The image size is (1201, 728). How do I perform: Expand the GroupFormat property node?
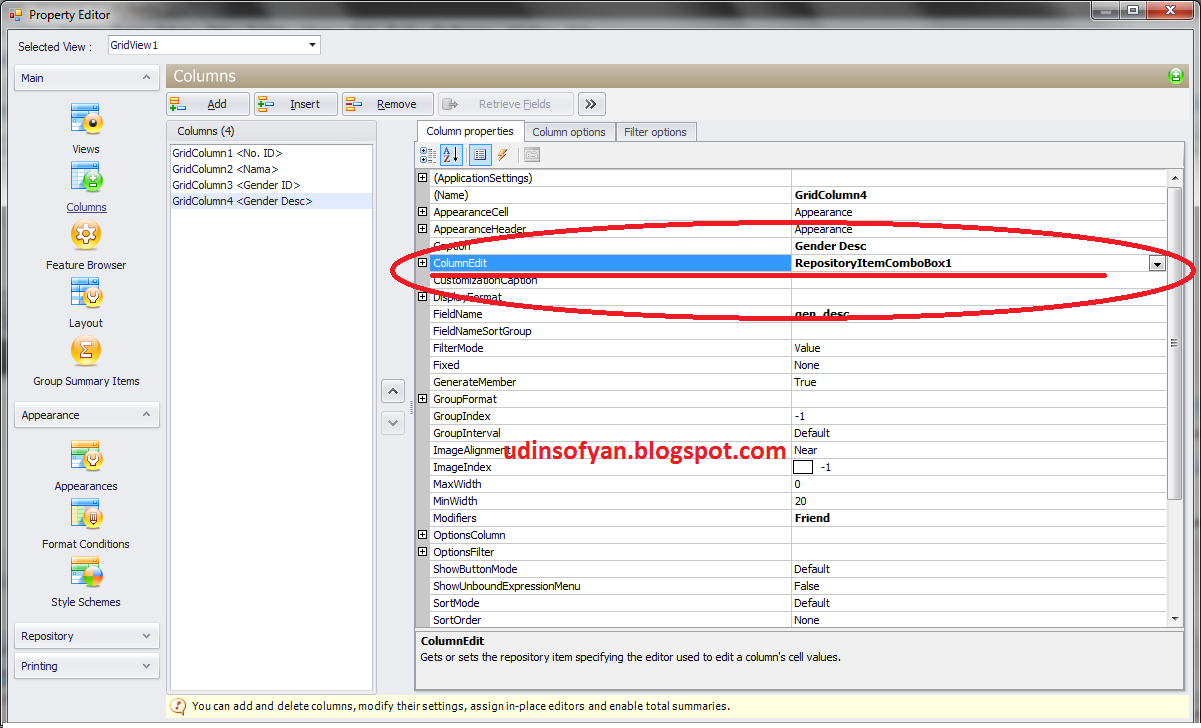point(422,399)
